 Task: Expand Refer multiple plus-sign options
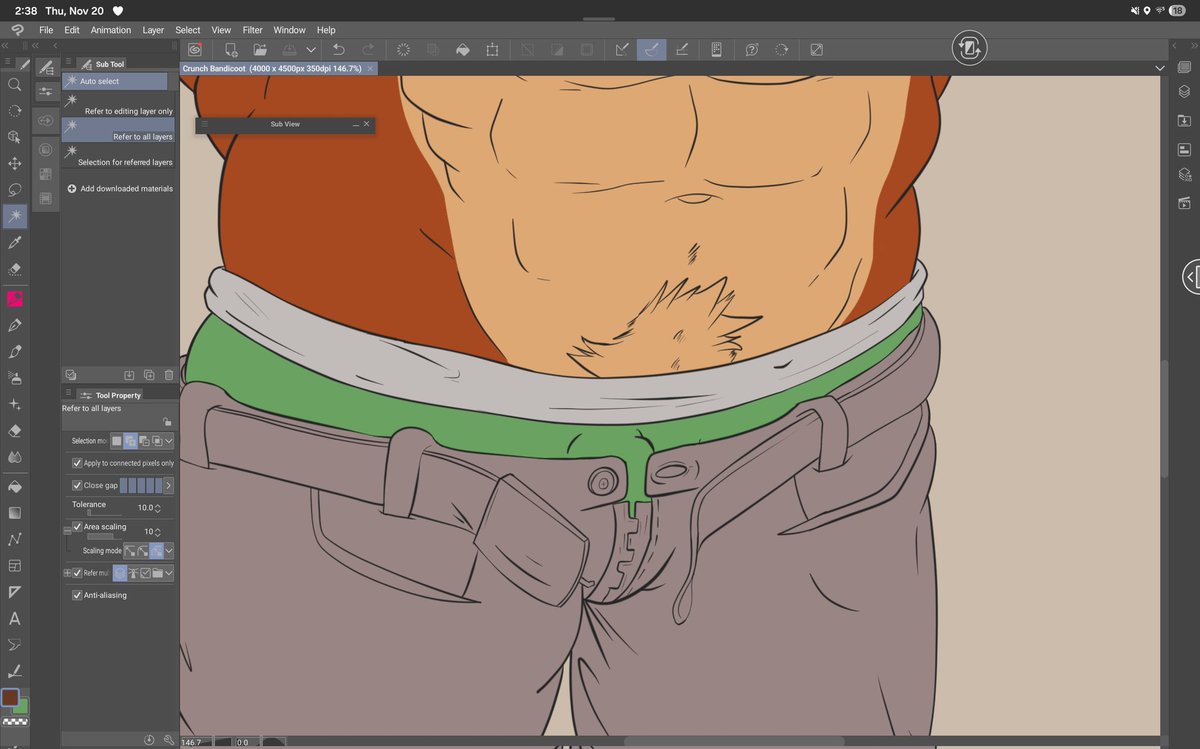coord(67,573)
